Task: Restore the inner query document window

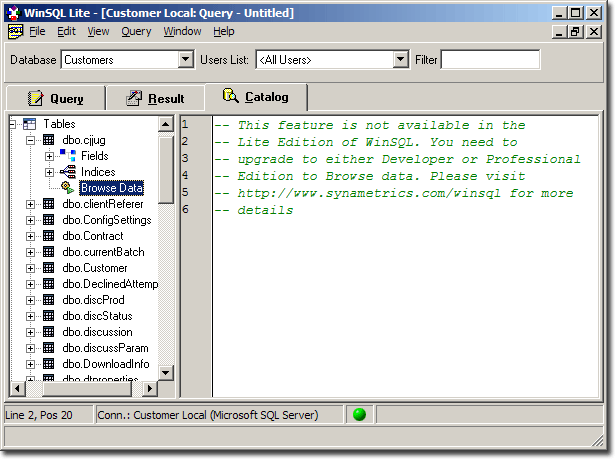Action: coord(576,31)
